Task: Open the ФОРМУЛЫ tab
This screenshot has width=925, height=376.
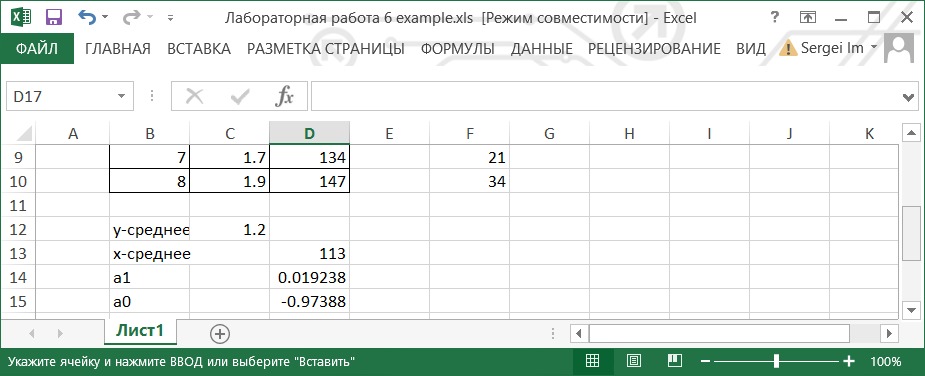Action: (x=457, y=48)
